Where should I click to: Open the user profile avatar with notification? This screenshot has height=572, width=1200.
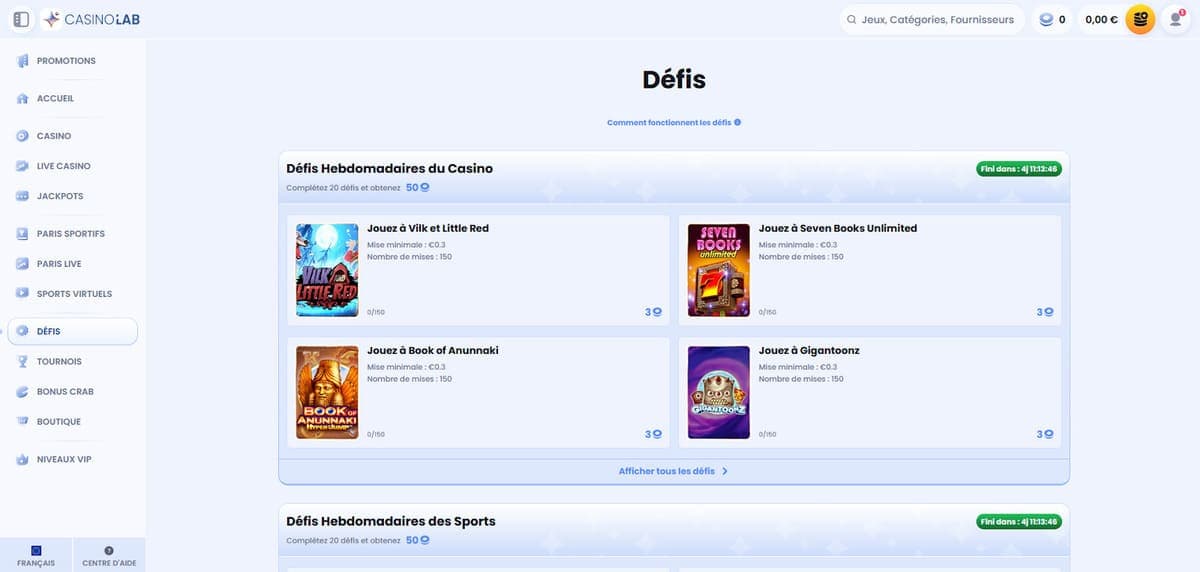(x=1175, y=19)
